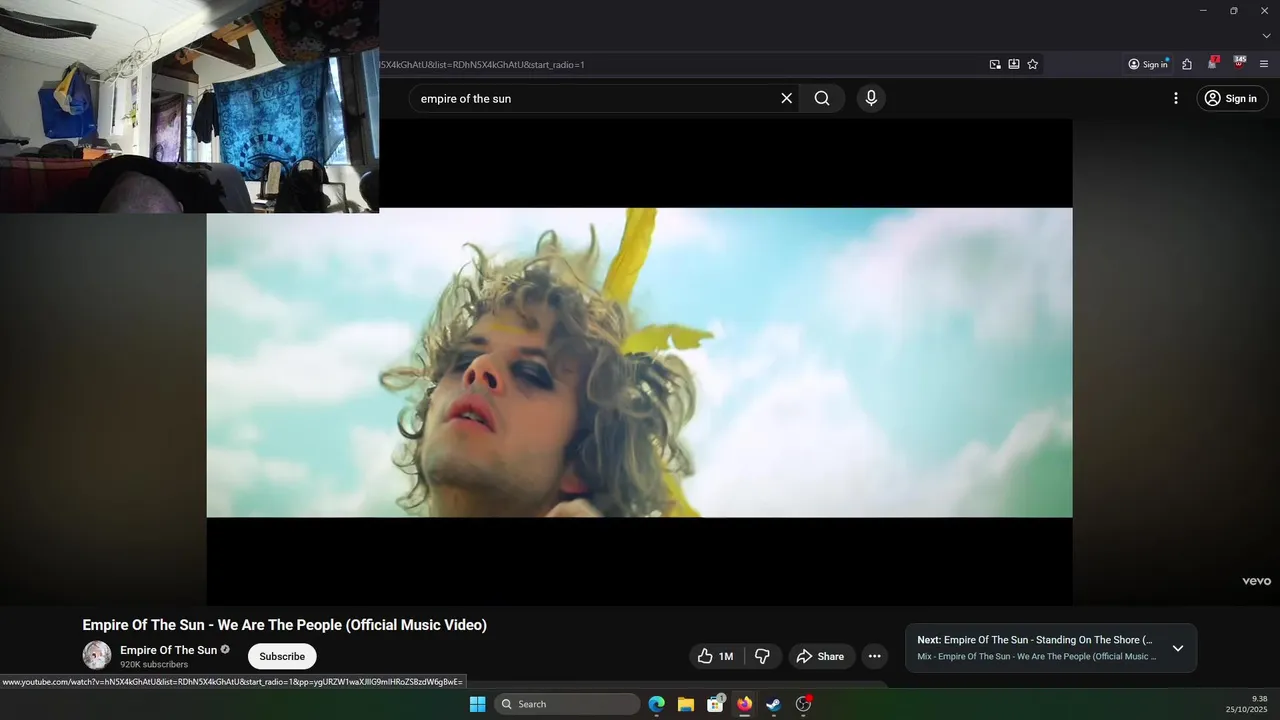Open the Empire Of The Sun channel name link

pyautogui.click(x=169, y=650)
